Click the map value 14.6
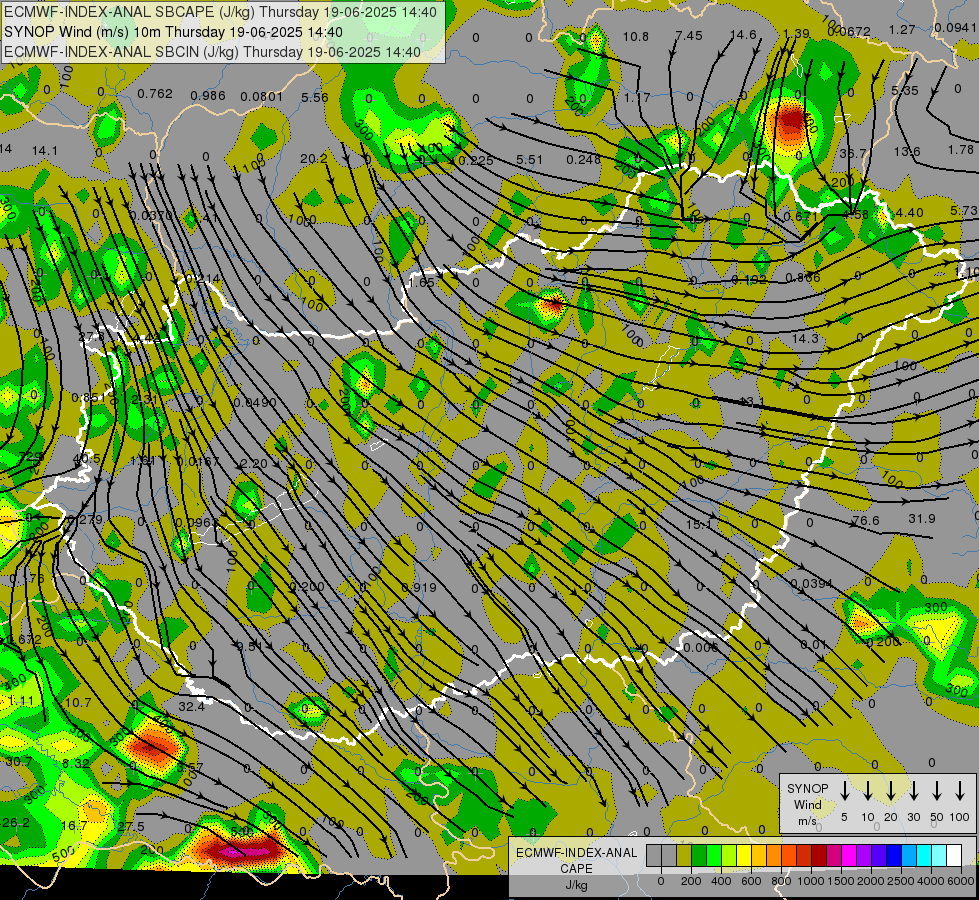 pyautogui.click(x=743, y=35)
